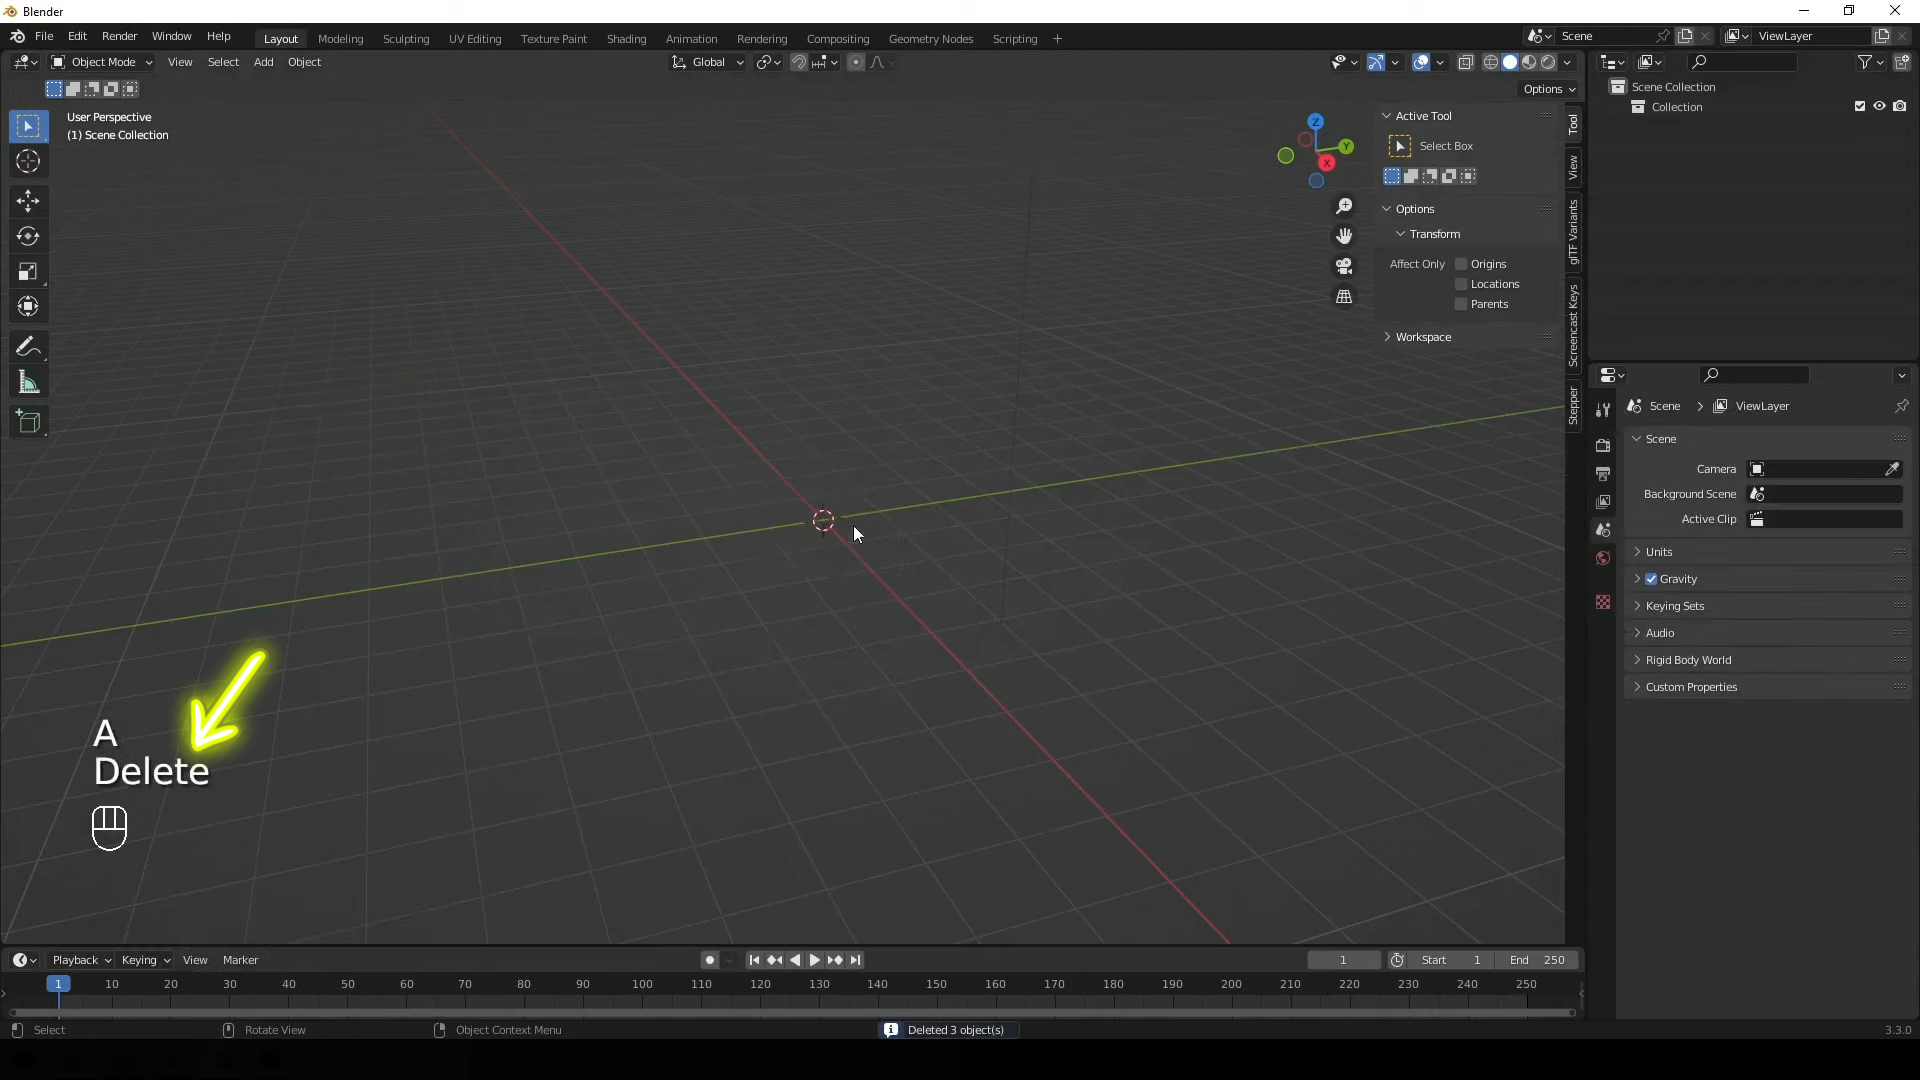Screen dimensions: 1920x1080
Task: Switch to Shading workspace tab
Action: click(626, 39)
